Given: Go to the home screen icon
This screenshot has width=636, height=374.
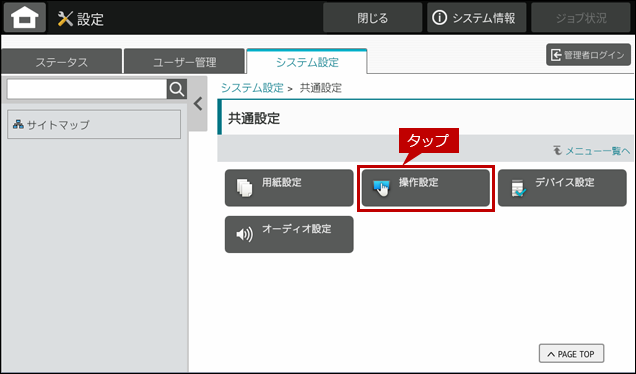Looking at the screenshot, I should (x=25, y=17).
